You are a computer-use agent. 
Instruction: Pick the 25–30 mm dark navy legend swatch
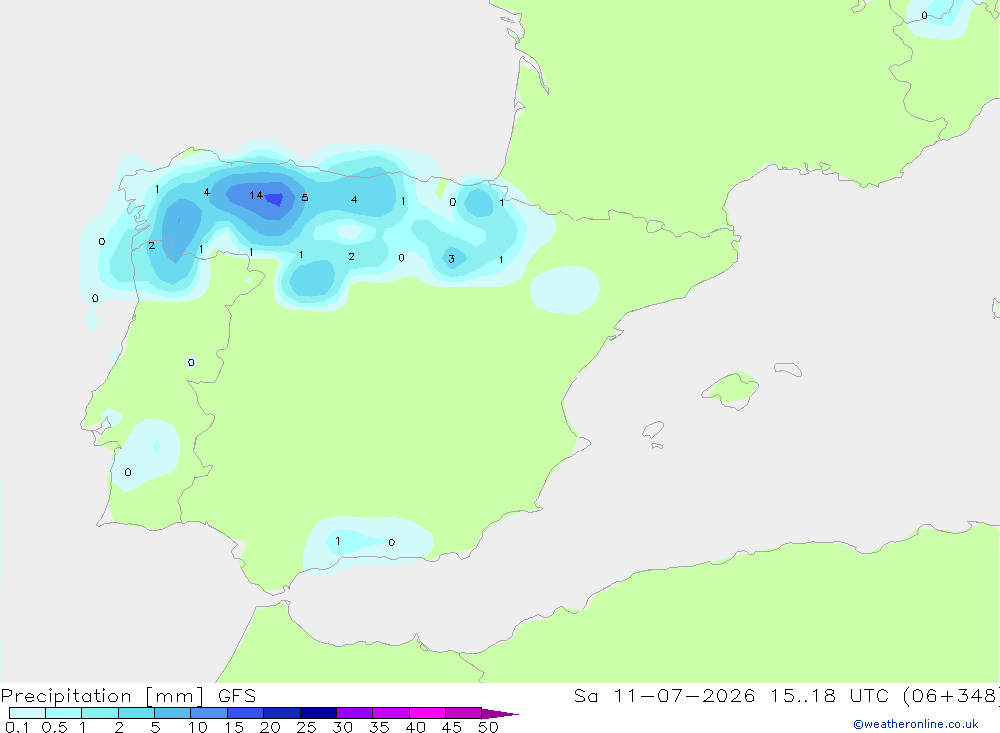pyautogui.click(x=318, y=713)
